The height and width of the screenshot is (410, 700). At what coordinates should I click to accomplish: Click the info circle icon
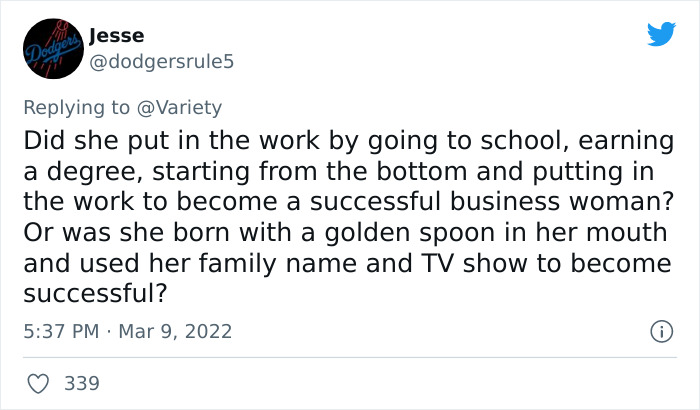point(659,332)
